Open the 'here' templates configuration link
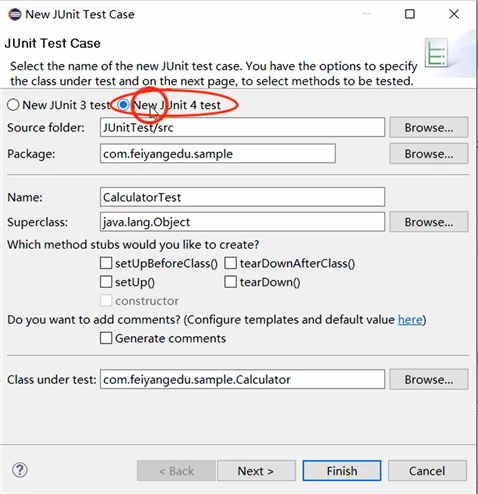 [410, 320]
